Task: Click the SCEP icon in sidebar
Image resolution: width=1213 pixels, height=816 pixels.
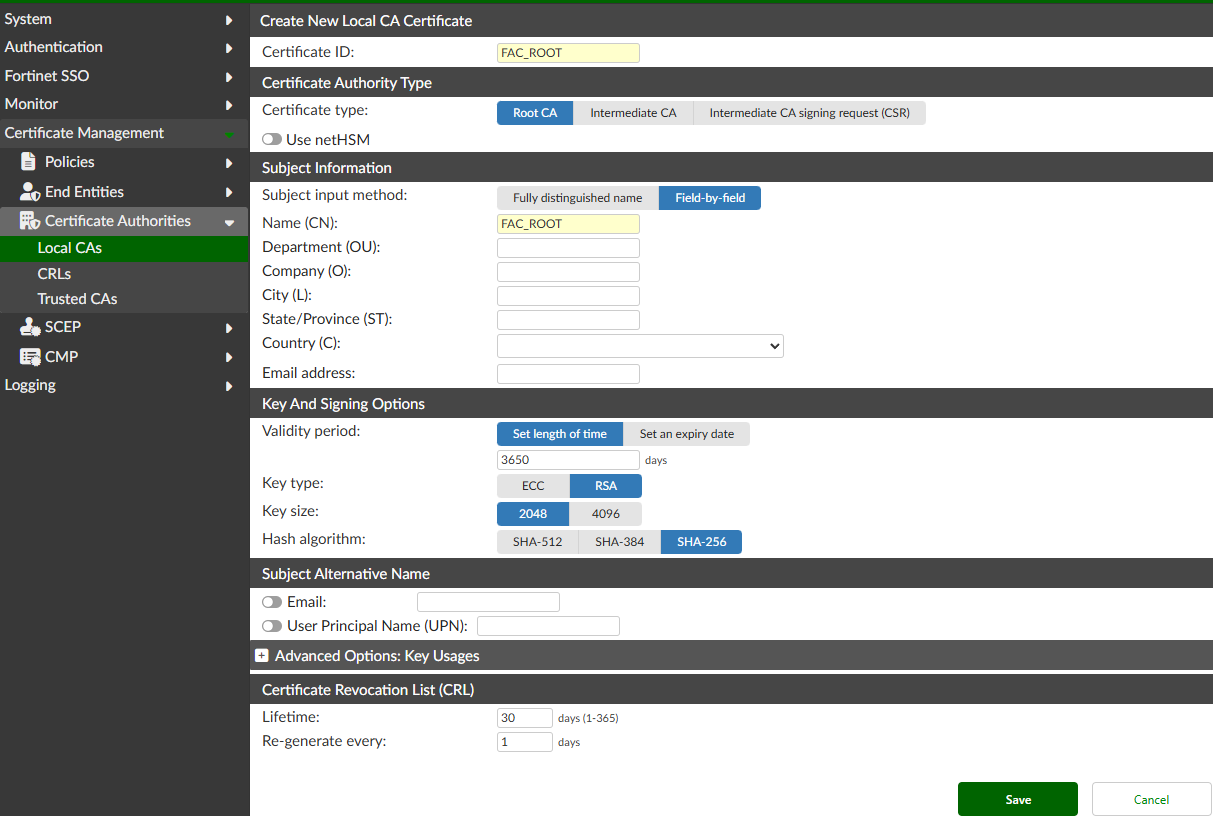Action: coord(29,327)
